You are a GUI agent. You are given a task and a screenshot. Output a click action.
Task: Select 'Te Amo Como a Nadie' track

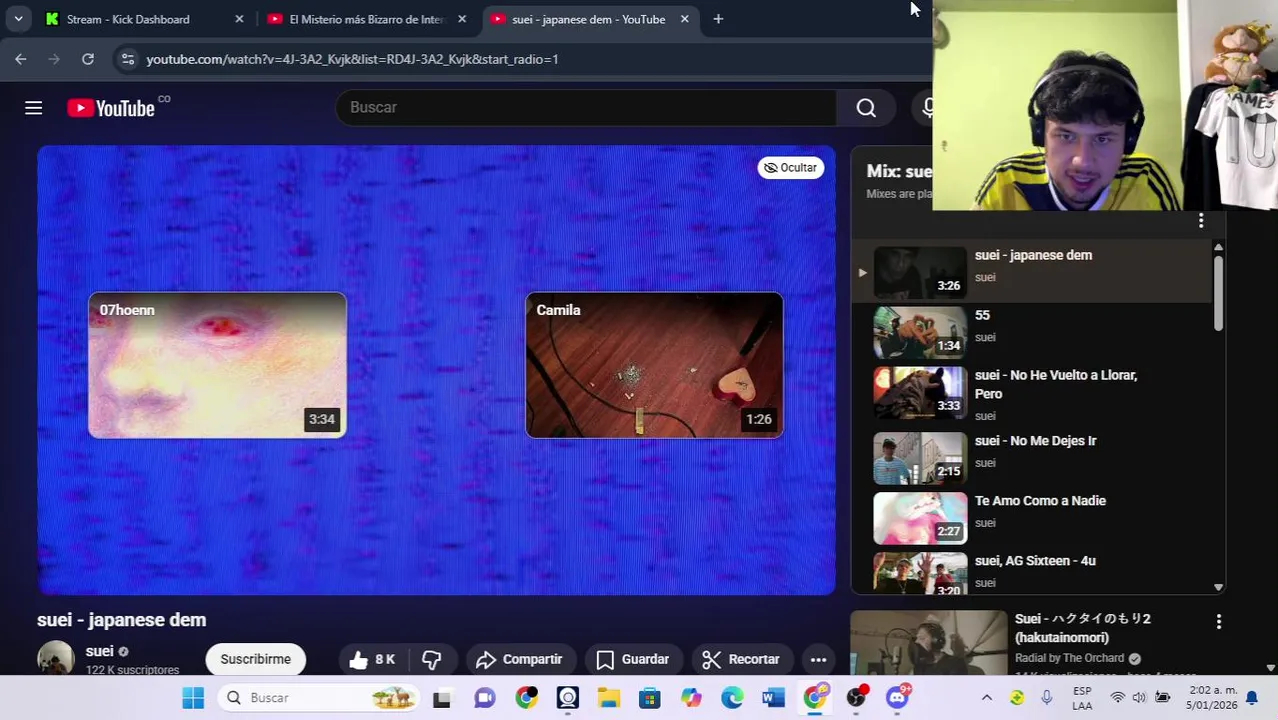1032,518
